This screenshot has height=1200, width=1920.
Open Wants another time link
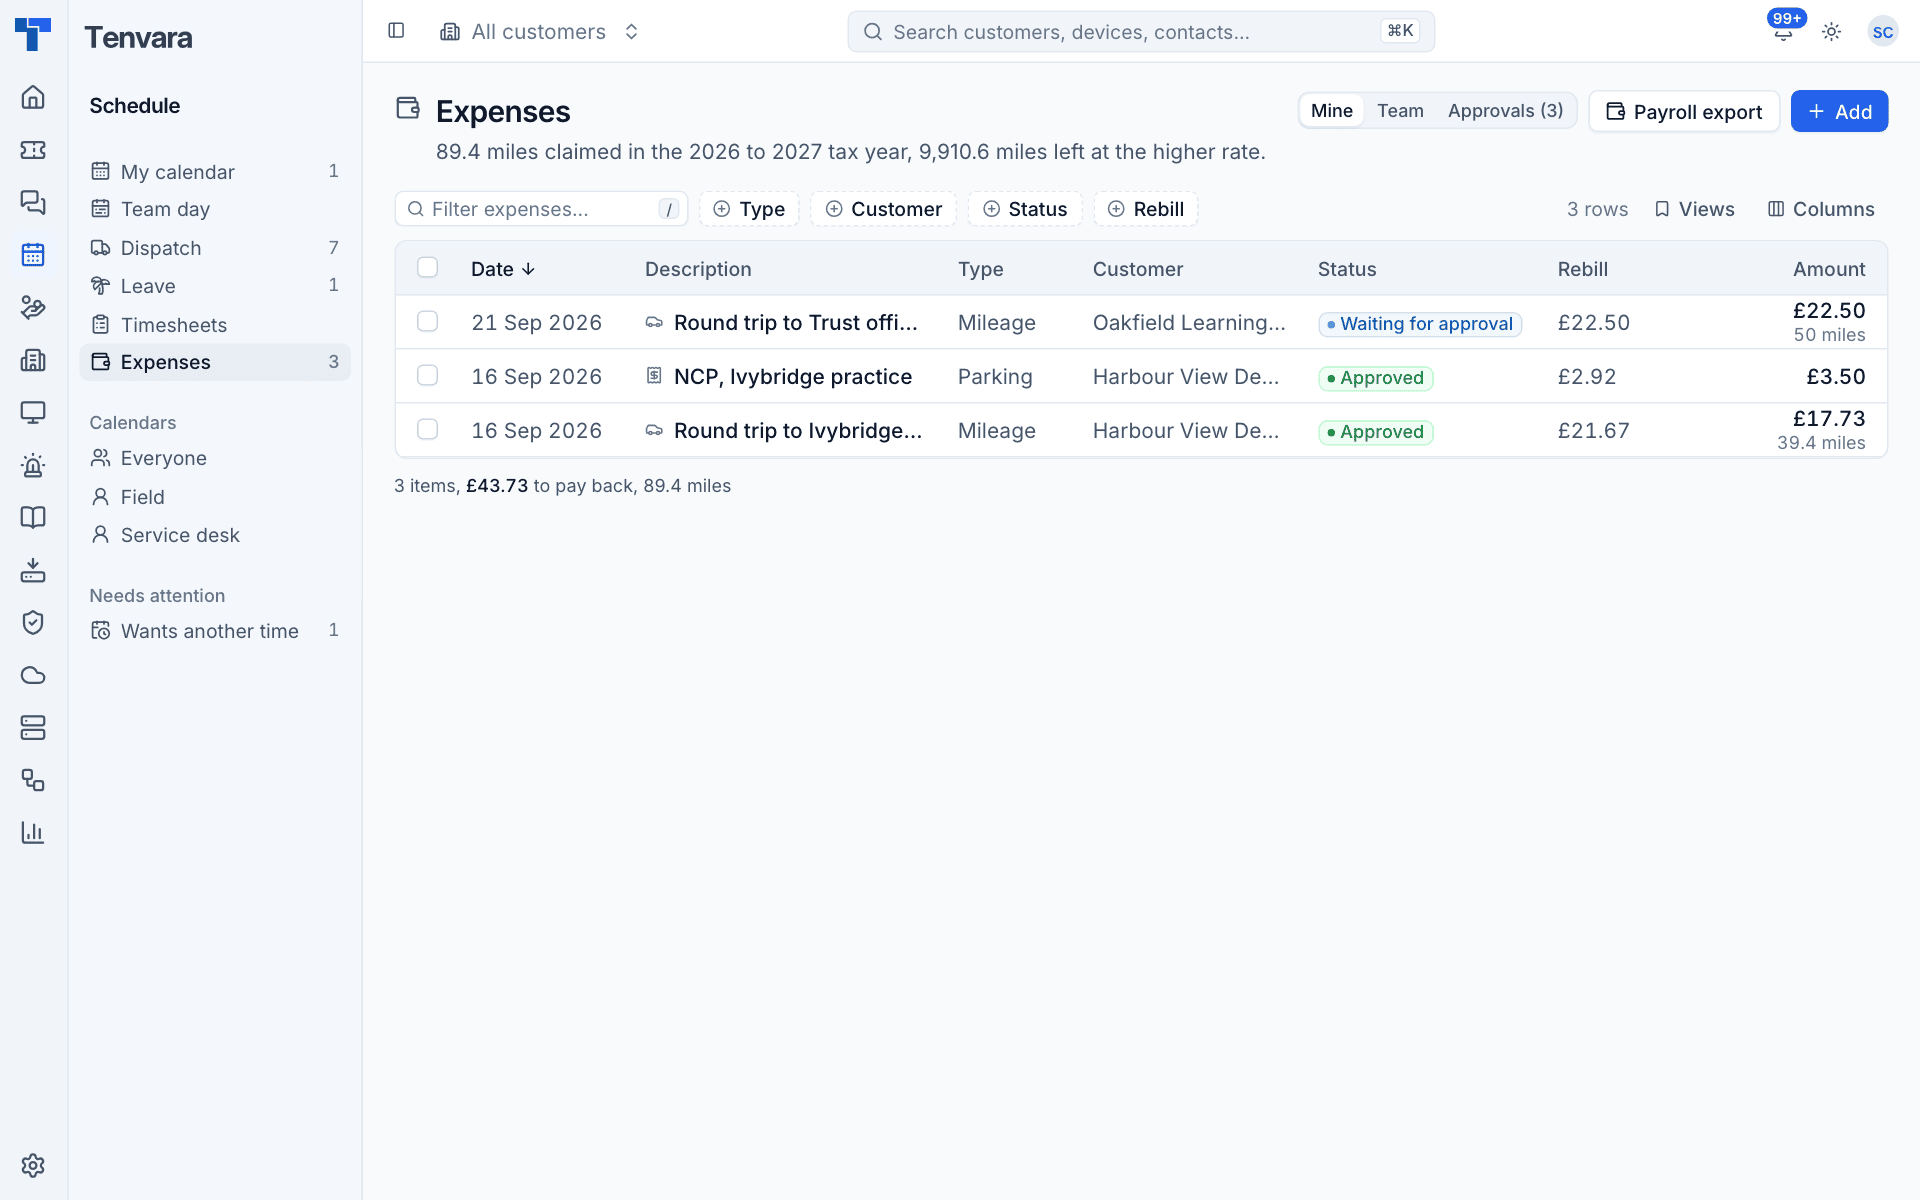pyautogui.click(x=215, y=631)
